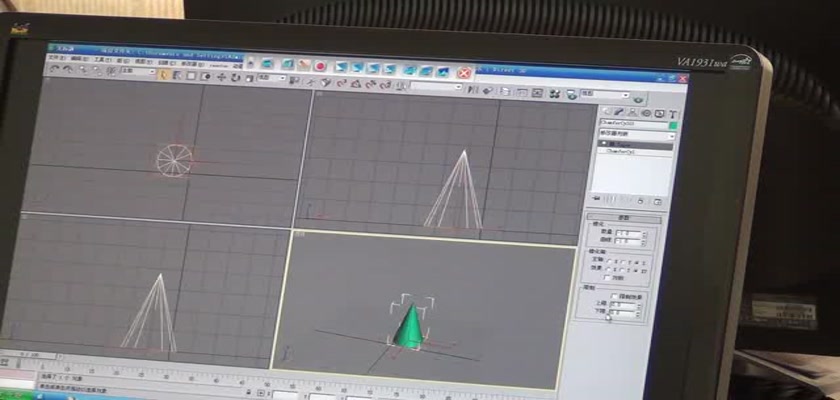The width and height of the screenshot is (840, 400).
Task: Select primary axis 主轴 Z radio button
Action: [637, 263]
